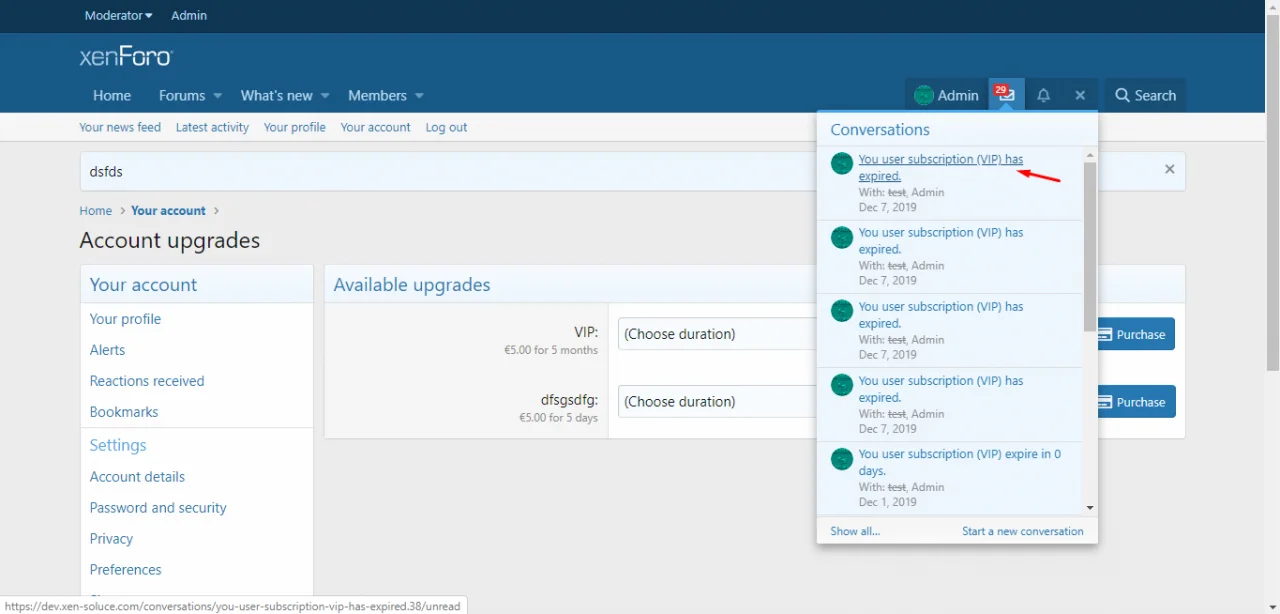
Task: Click 'Start a new conversation' link
Action: (1022, 531)
